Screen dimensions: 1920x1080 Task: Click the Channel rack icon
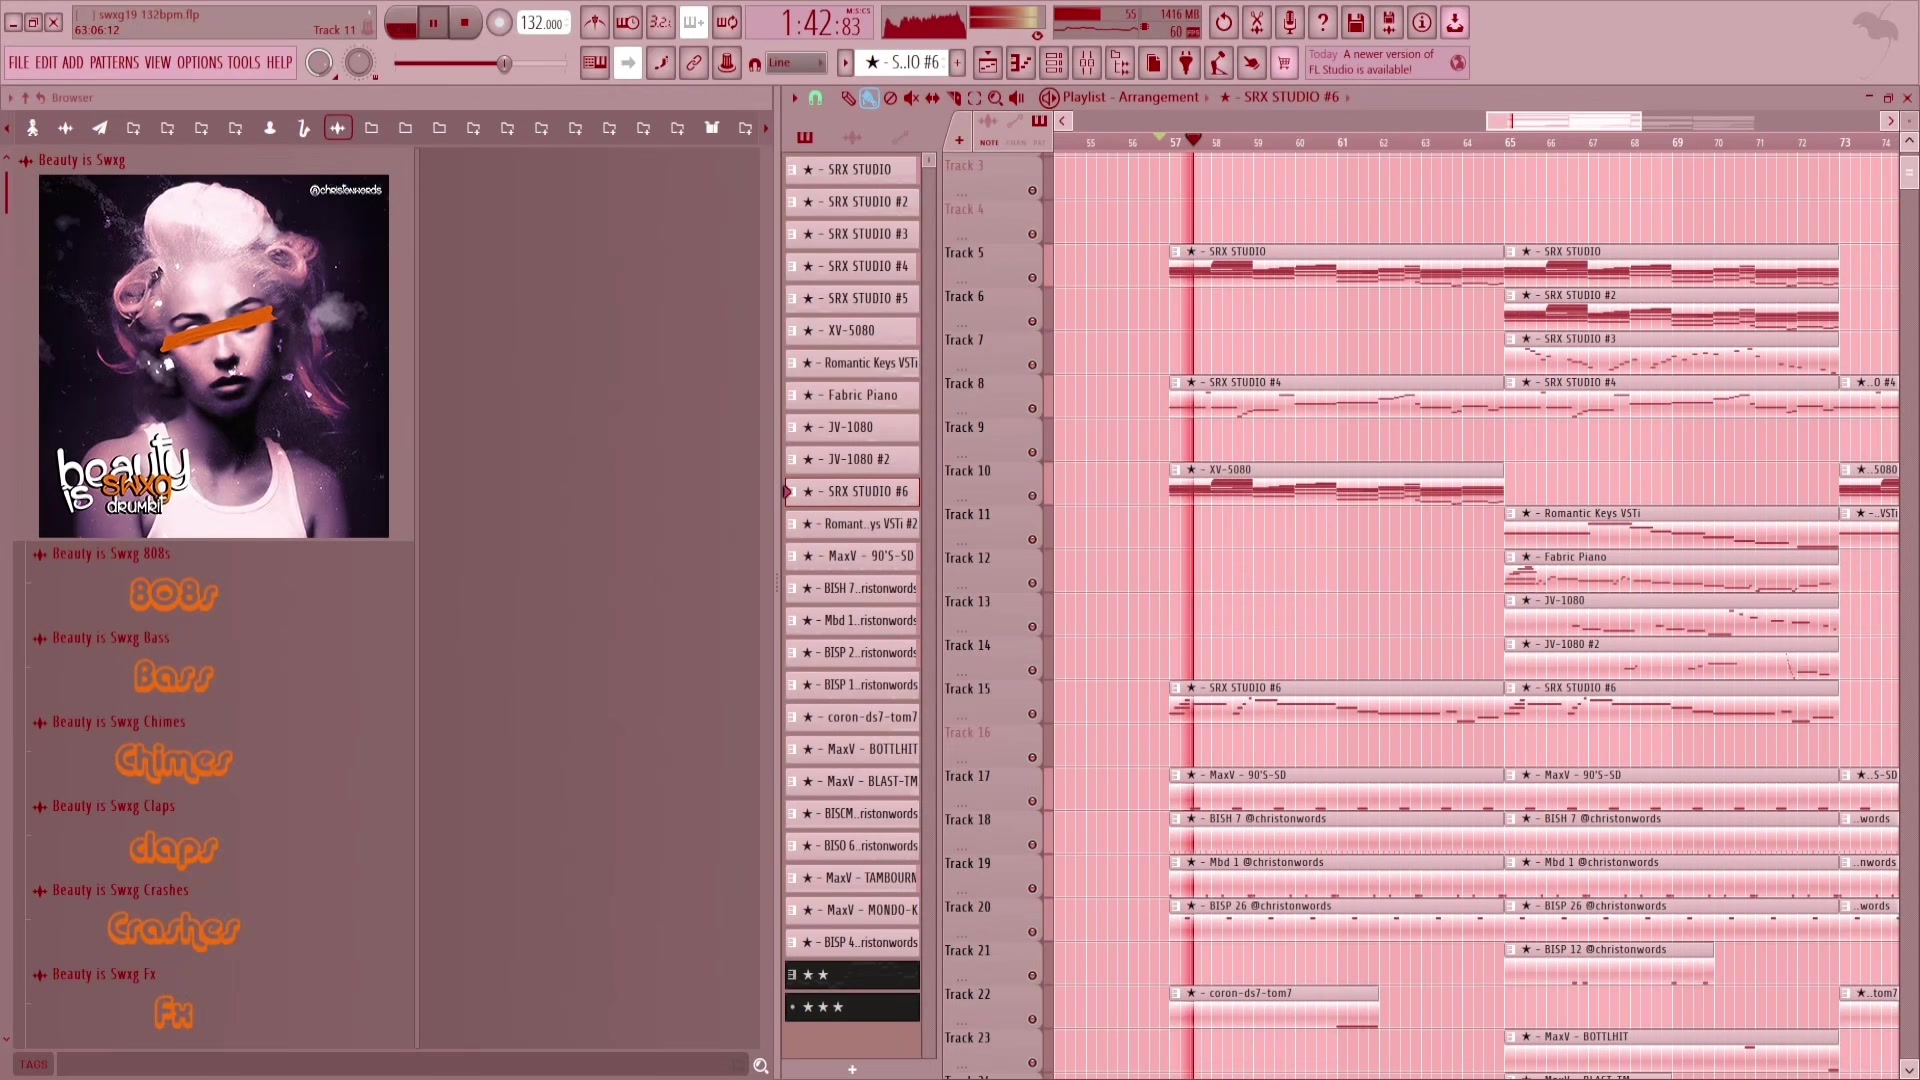tap(1053, 64)
